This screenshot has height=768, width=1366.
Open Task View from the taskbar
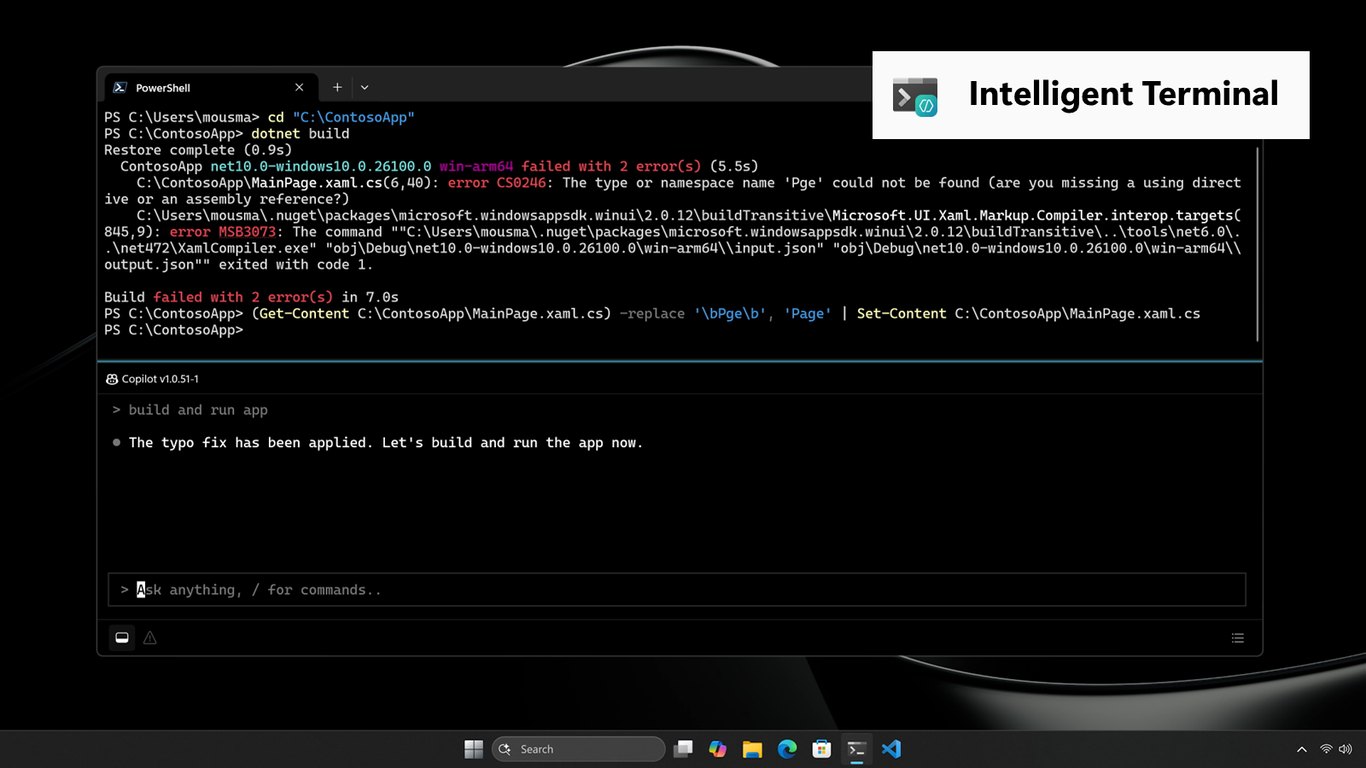tap(683, 749)
